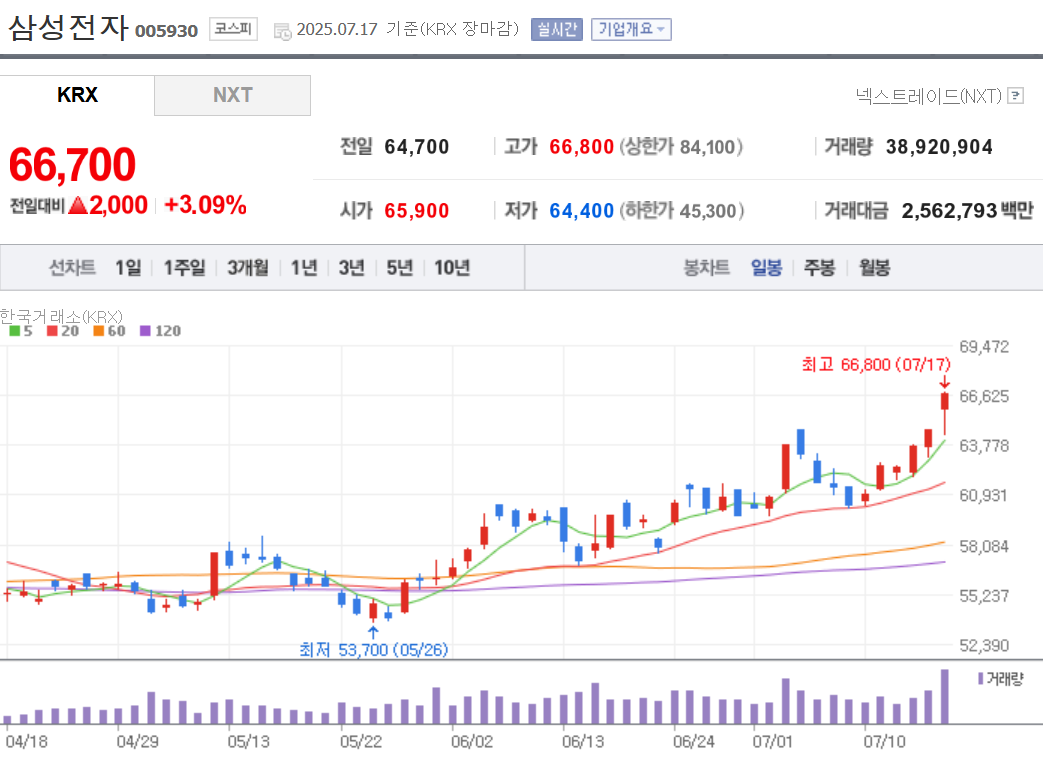Select the 일봉 daily candle chart

[766, 267]
